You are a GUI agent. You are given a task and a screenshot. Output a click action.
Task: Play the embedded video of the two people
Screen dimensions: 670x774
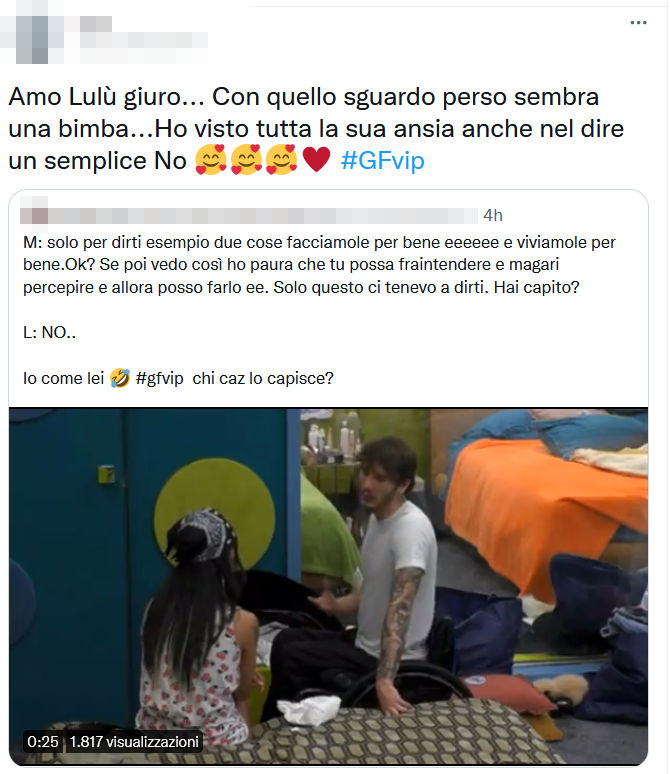pos(328,586)
